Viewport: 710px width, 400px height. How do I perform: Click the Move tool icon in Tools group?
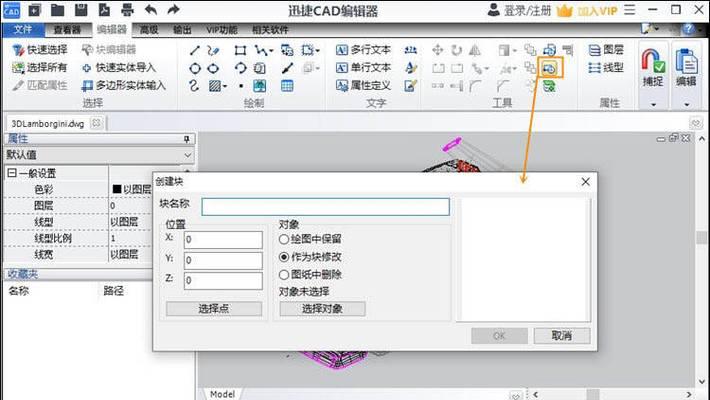click(437, 50)
